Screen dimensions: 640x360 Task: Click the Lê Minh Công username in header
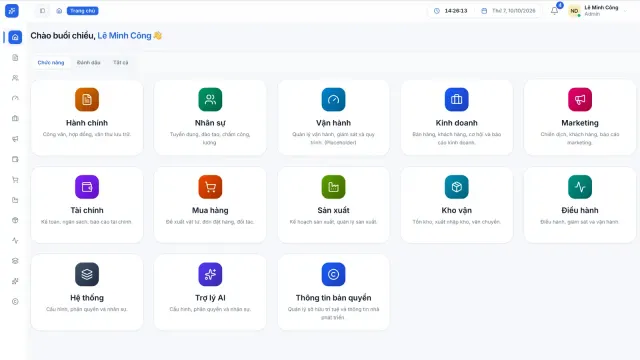[x=601, y=7]
